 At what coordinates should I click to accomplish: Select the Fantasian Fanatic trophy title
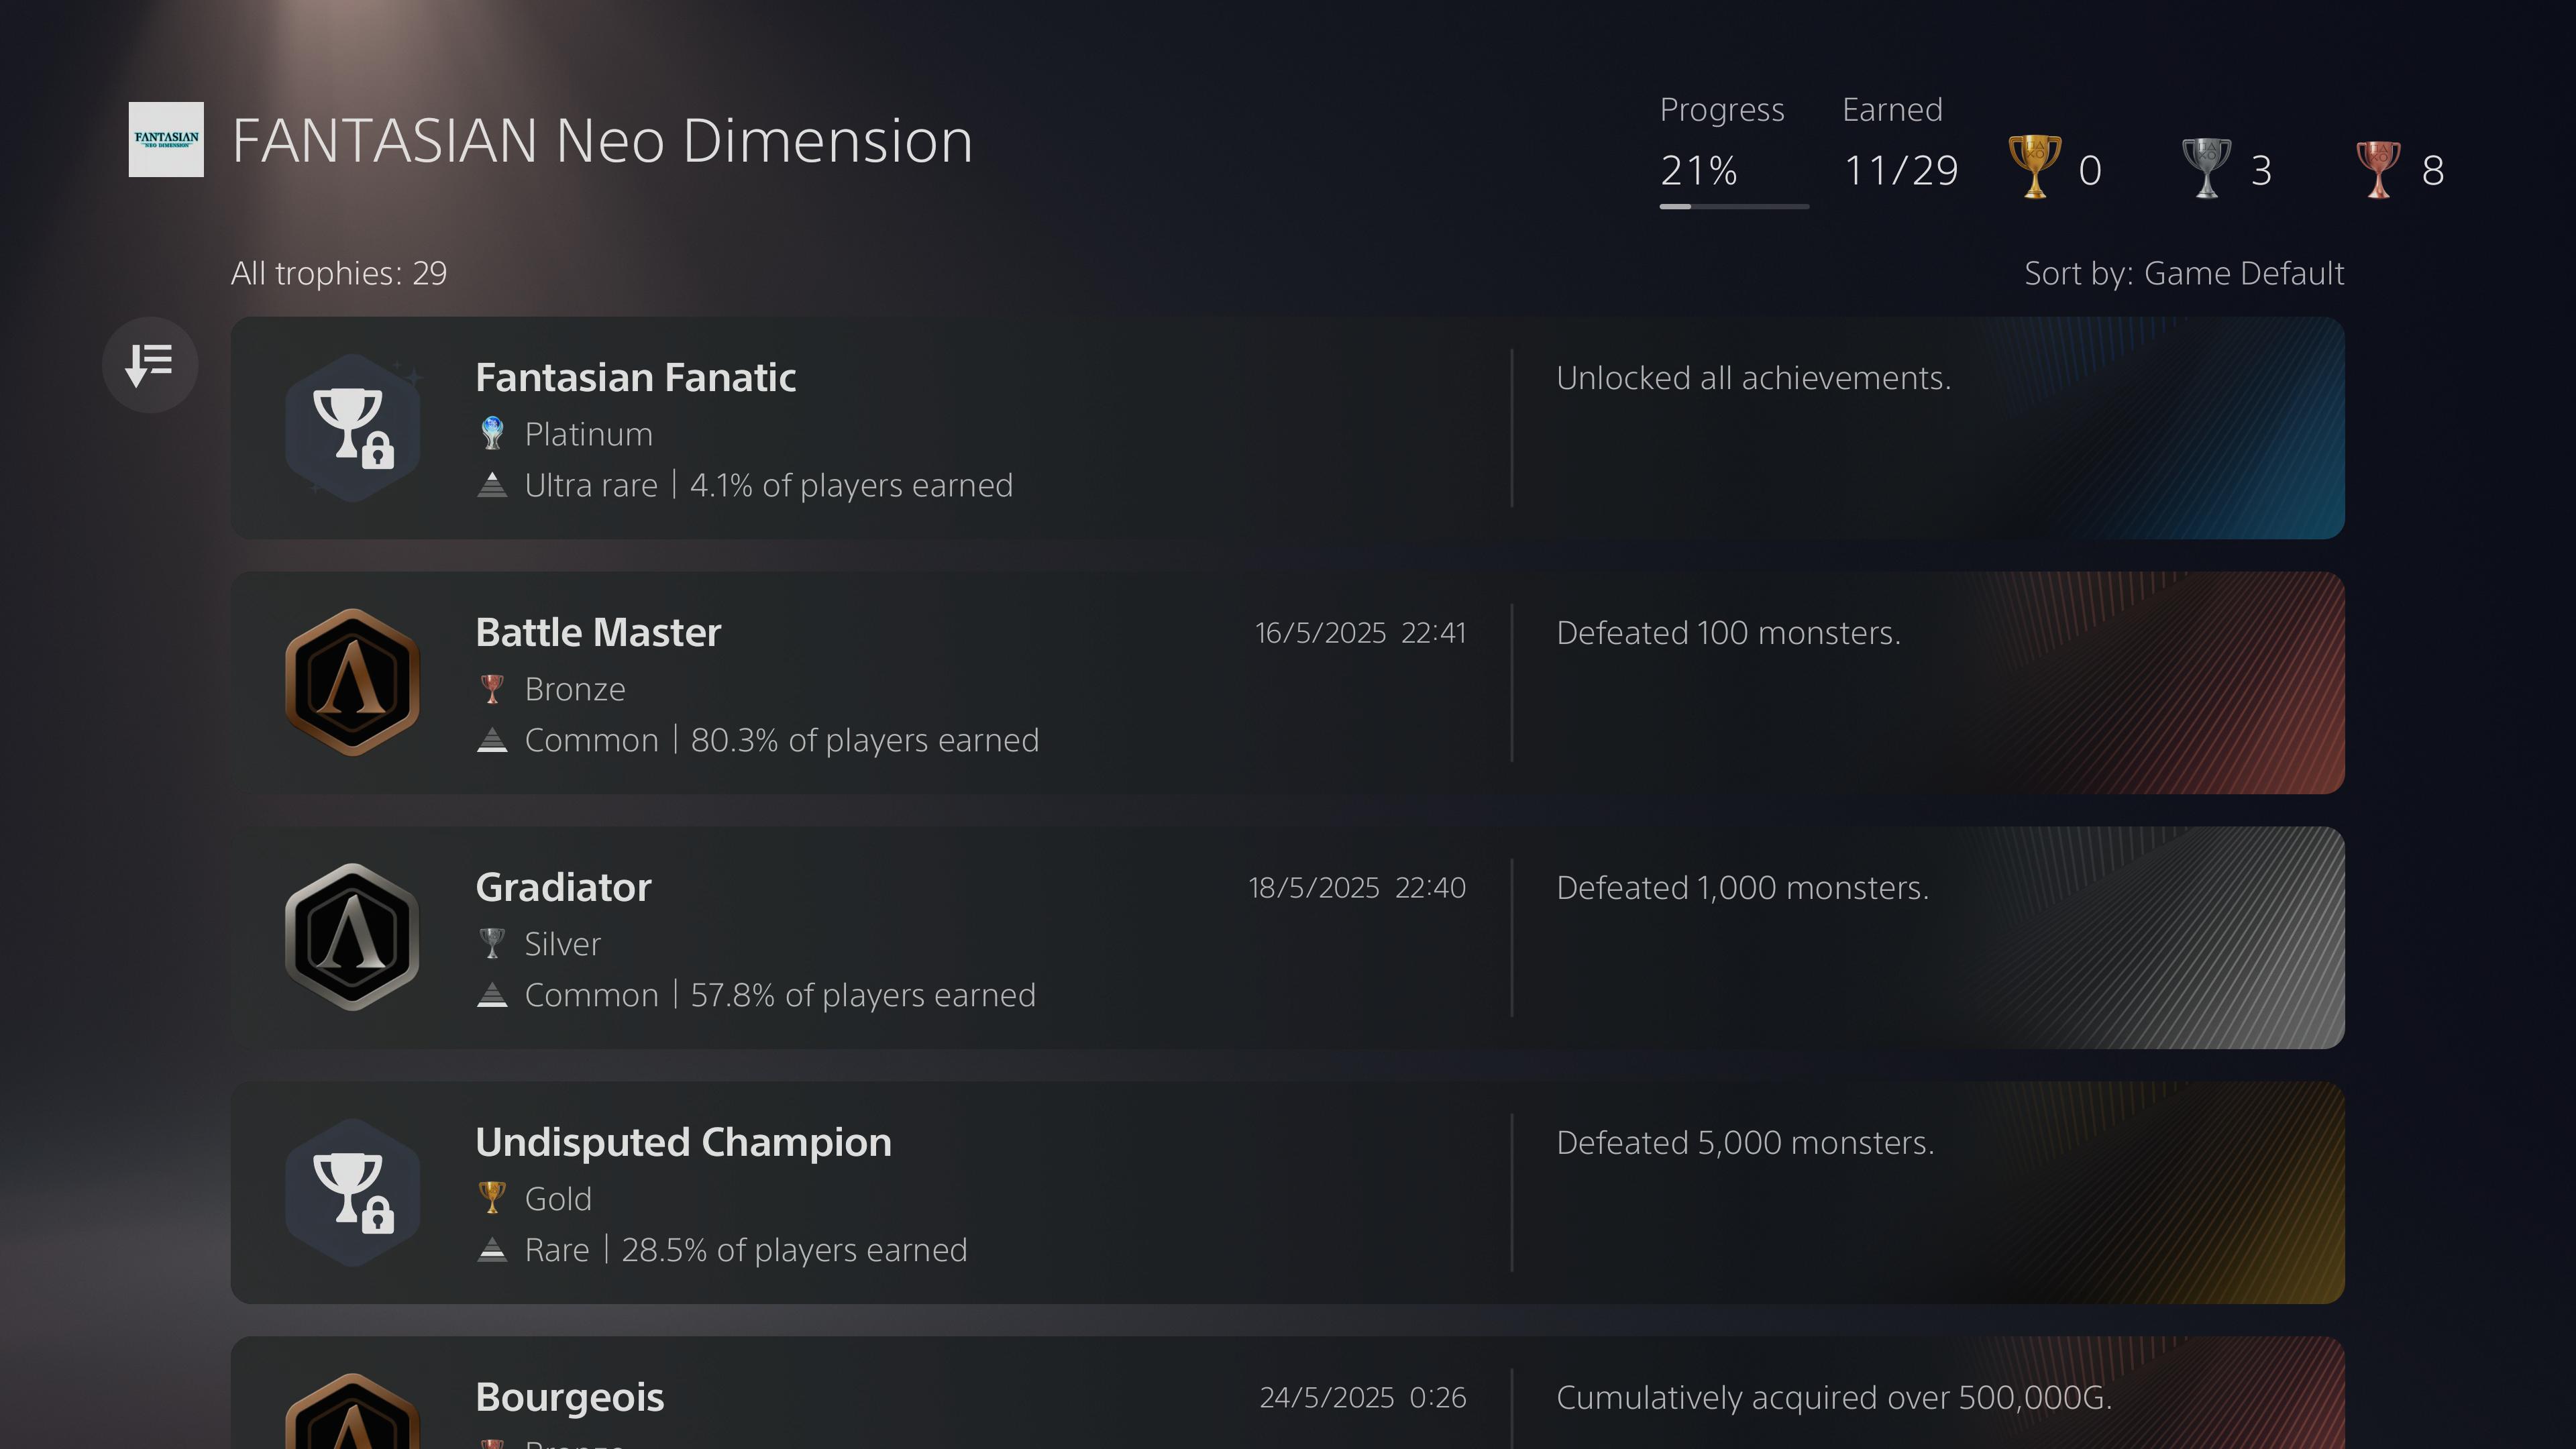(x=636, y=377)
